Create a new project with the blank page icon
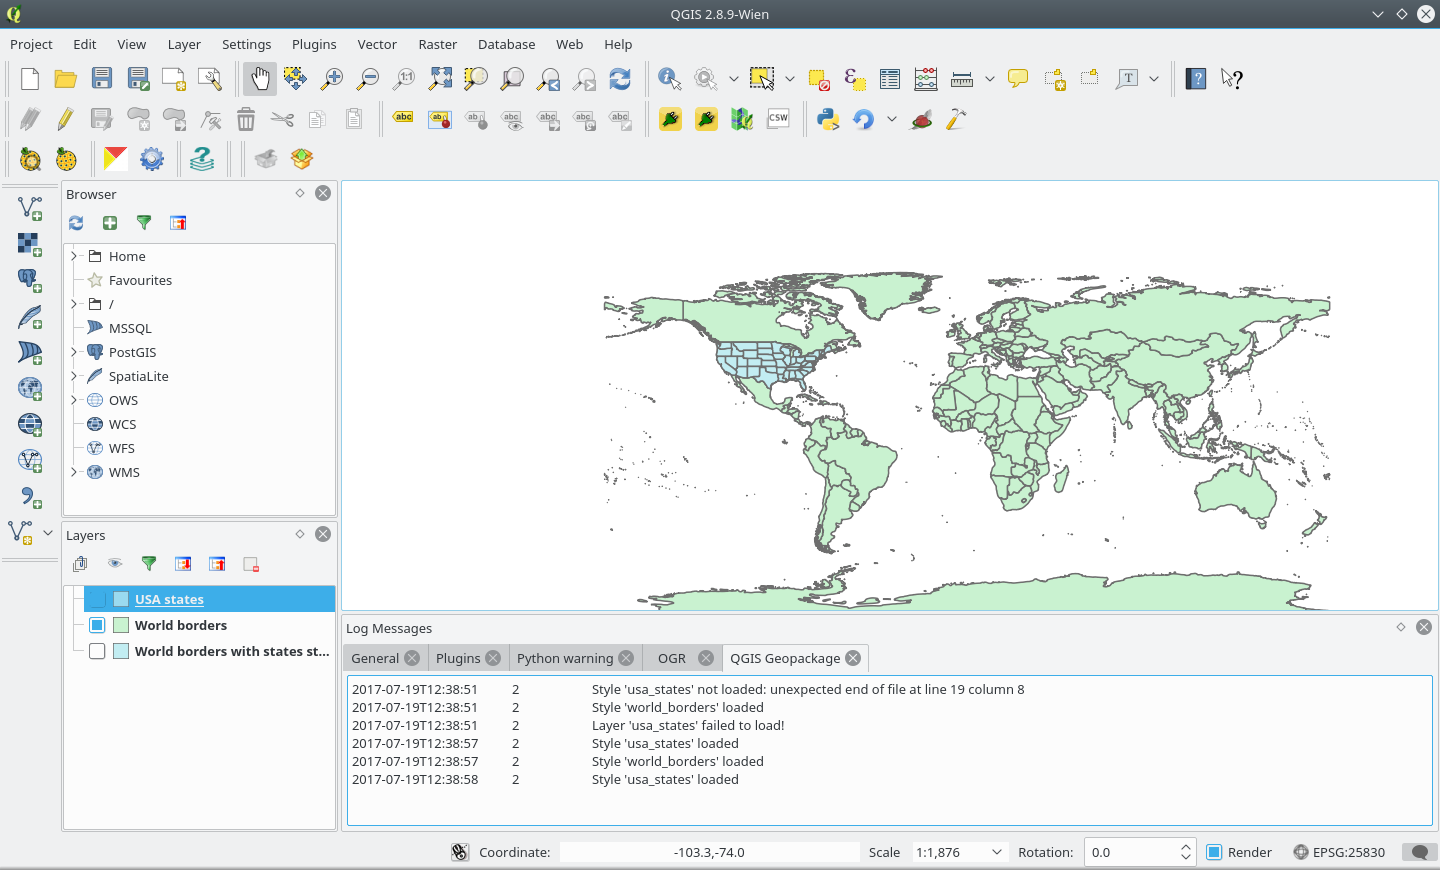 coord(30,79)
